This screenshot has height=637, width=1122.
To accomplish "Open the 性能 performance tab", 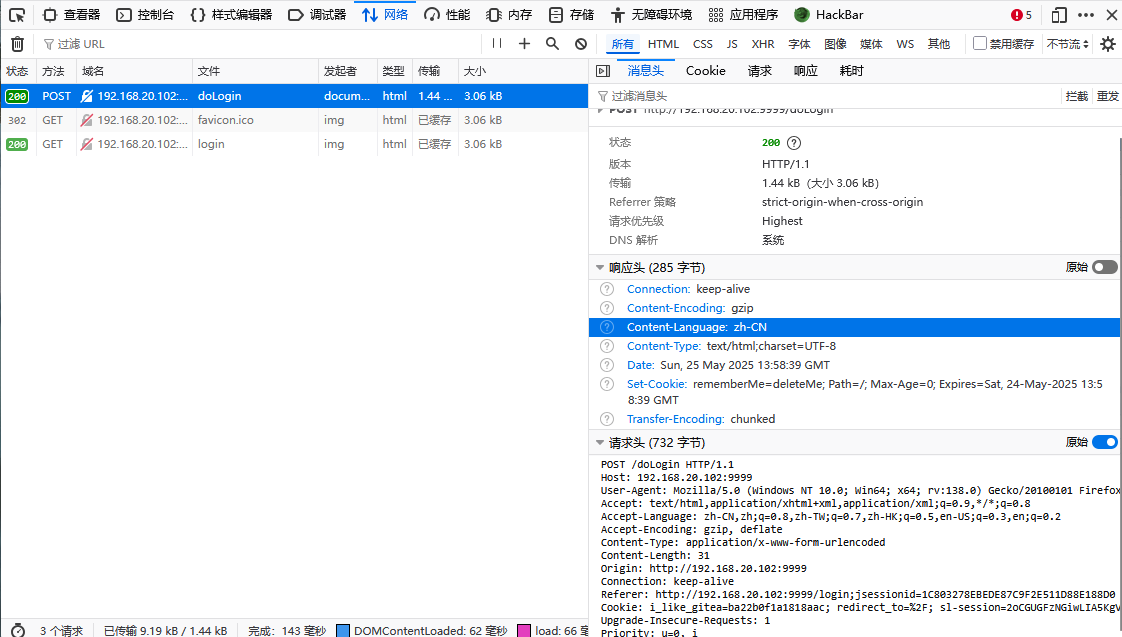I will click(x=447, y=15).
